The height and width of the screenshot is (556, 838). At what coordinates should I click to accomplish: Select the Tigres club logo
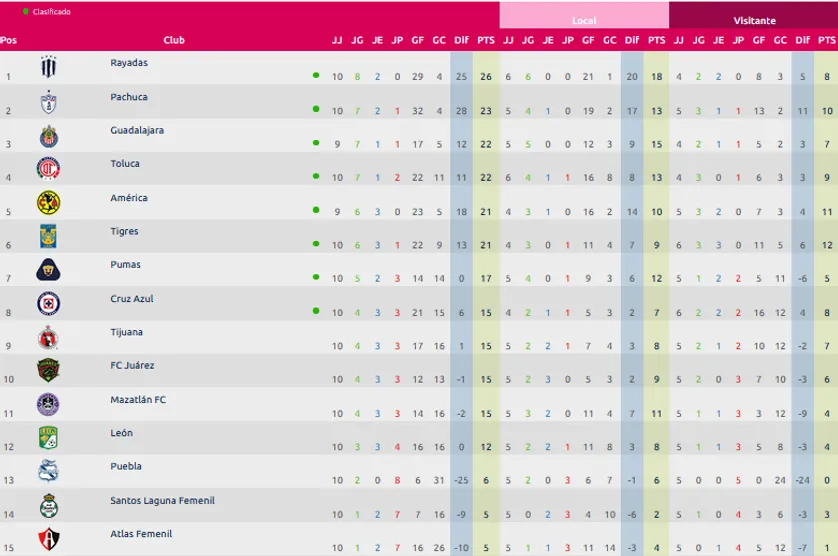48,237
